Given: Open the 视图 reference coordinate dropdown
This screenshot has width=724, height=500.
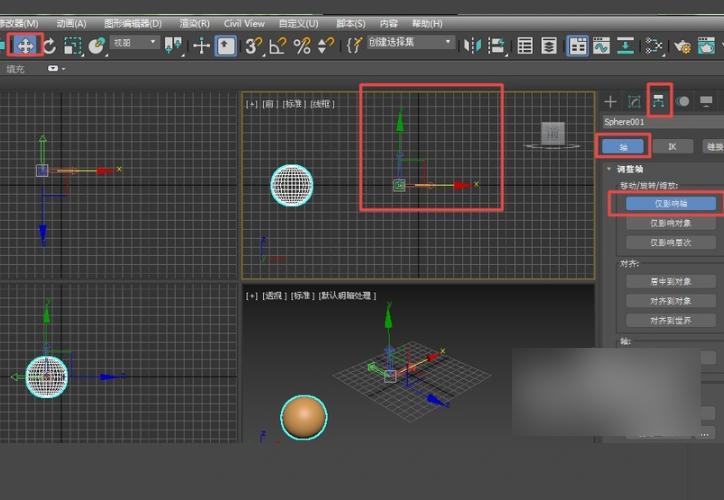Looking at the screenshot, I should (135, 43).
